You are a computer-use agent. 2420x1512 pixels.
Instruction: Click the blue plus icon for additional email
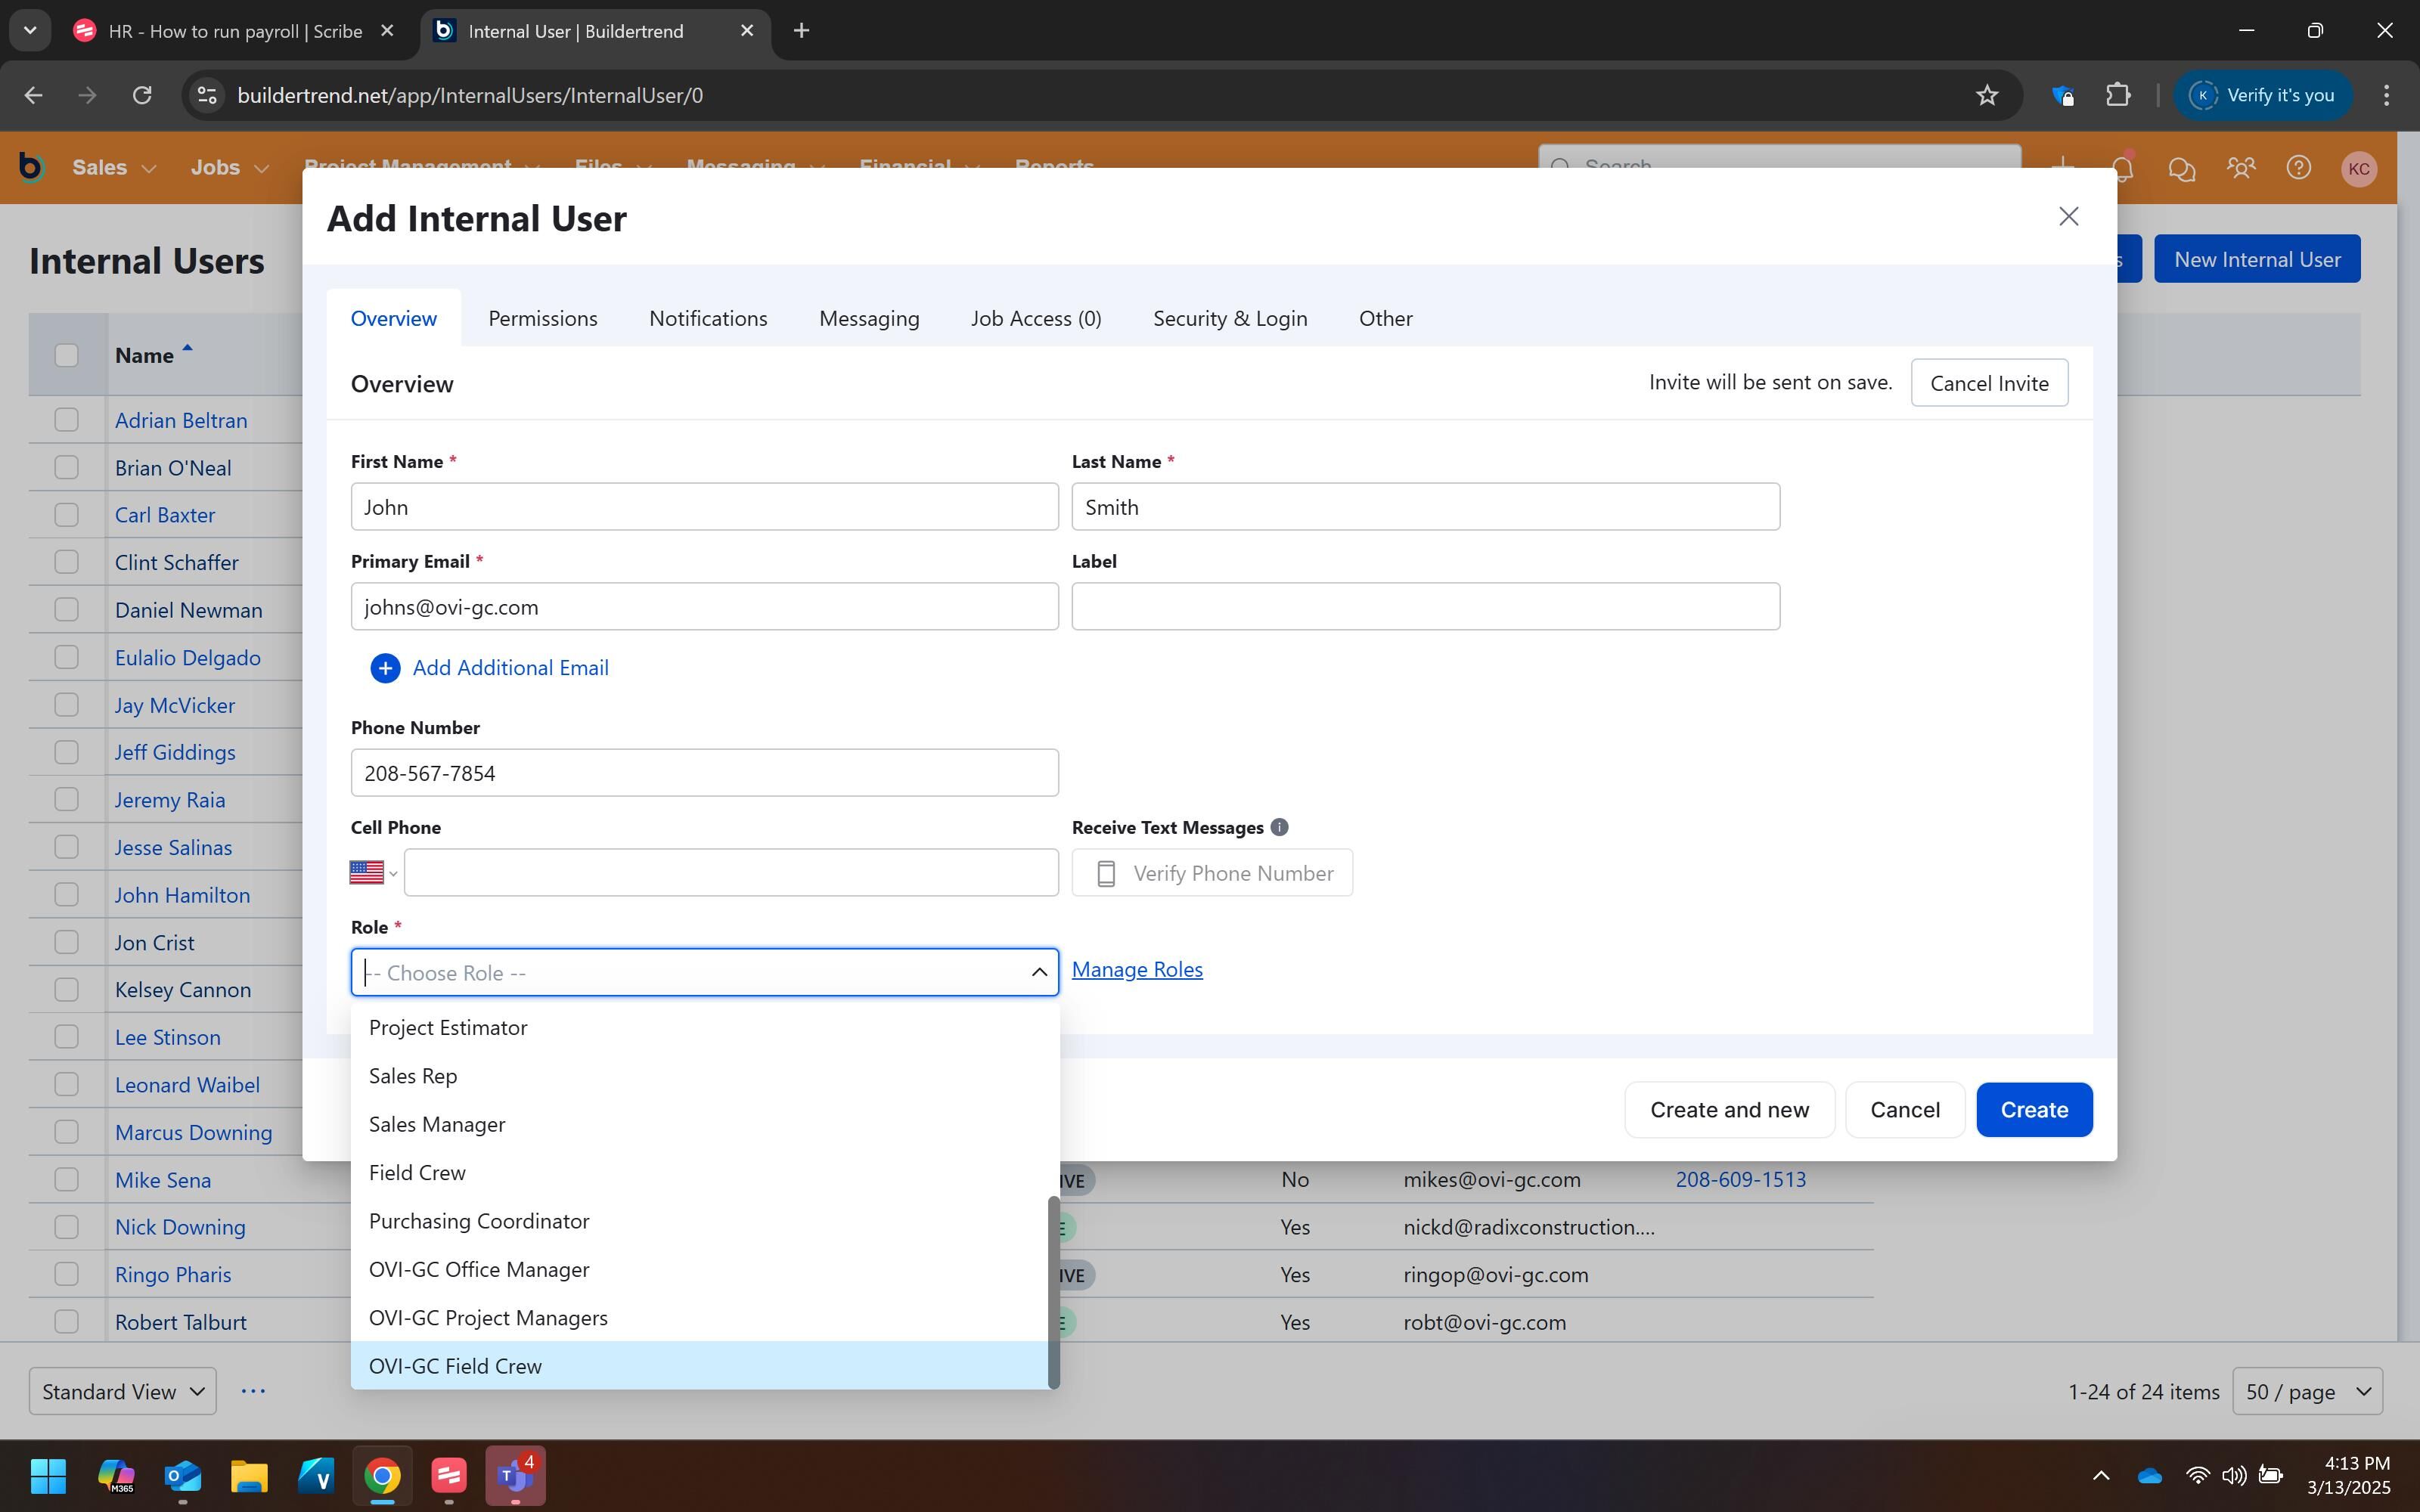[385, 668]
